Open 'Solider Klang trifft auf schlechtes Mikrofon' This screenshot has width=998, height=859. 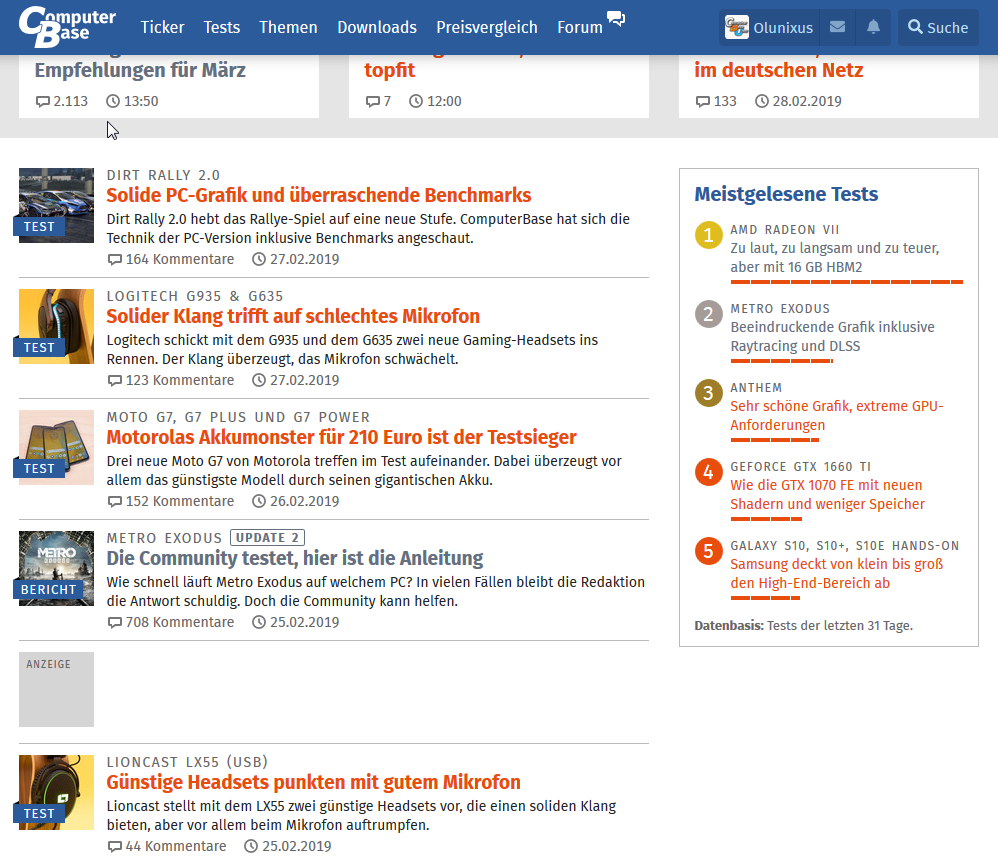pos(293,316)
